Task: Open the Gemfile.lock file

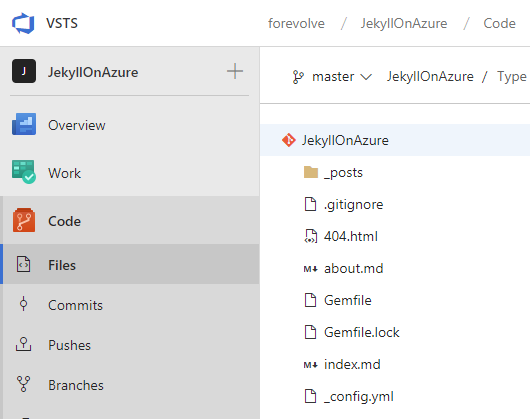Action: tap(361, 332)
